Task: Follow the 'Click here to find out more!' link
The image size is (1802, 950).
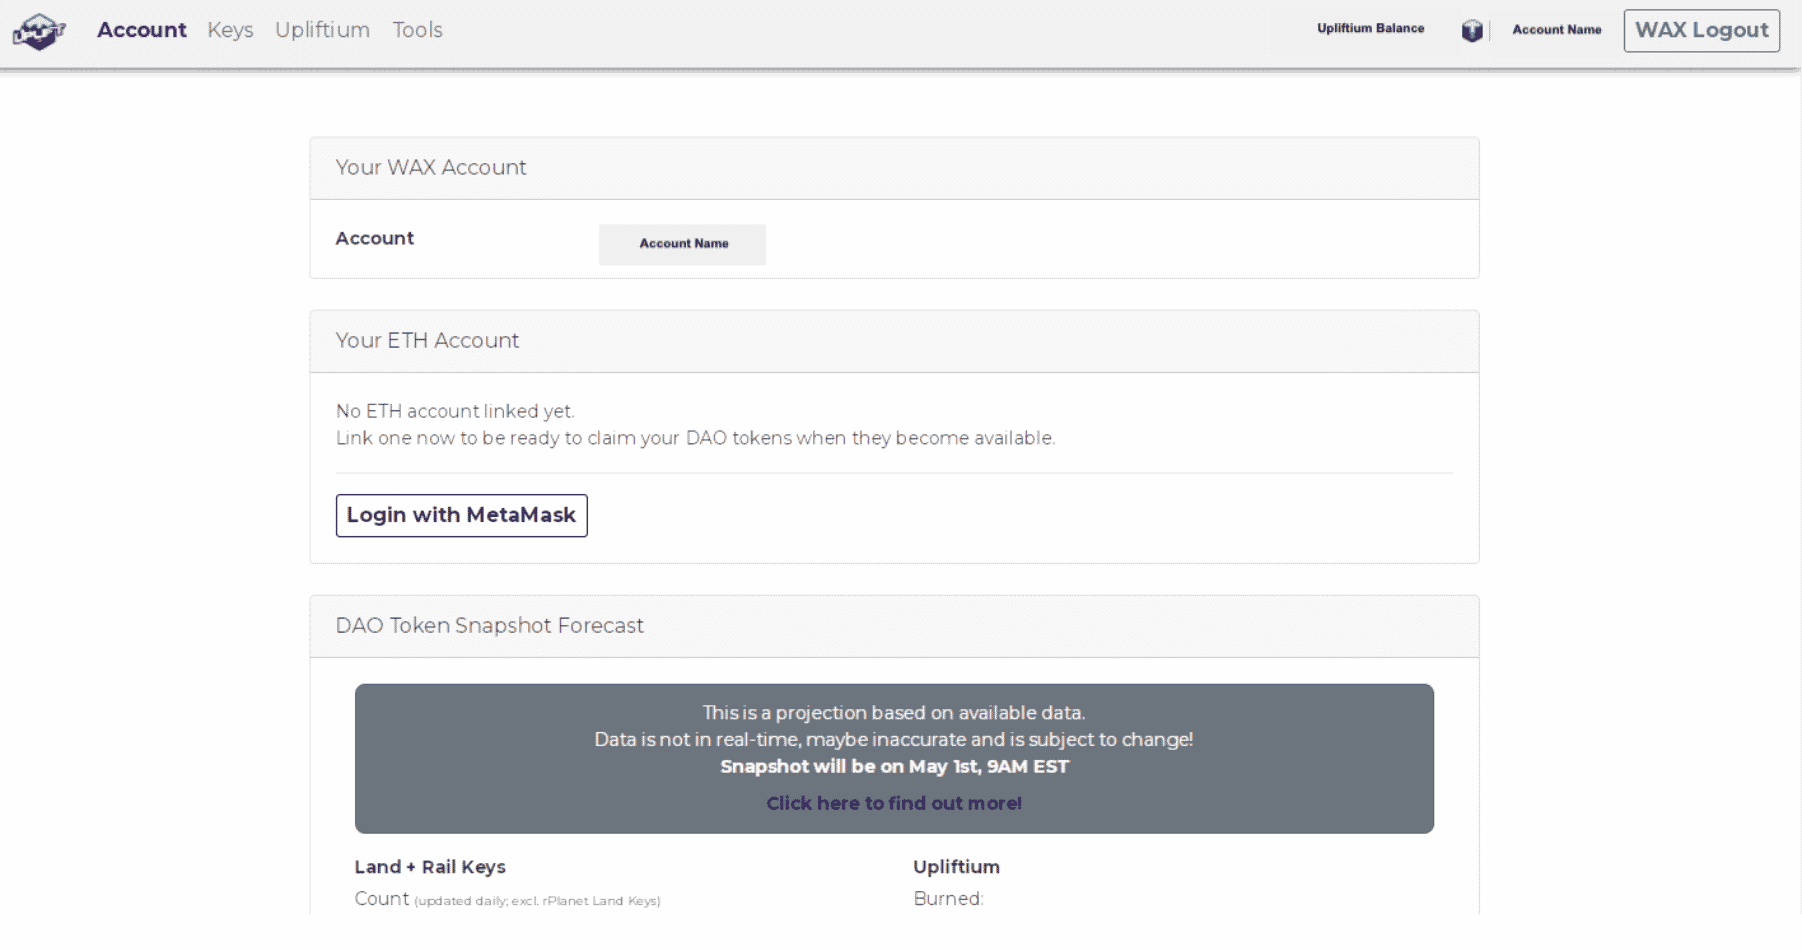Action: 894,803
